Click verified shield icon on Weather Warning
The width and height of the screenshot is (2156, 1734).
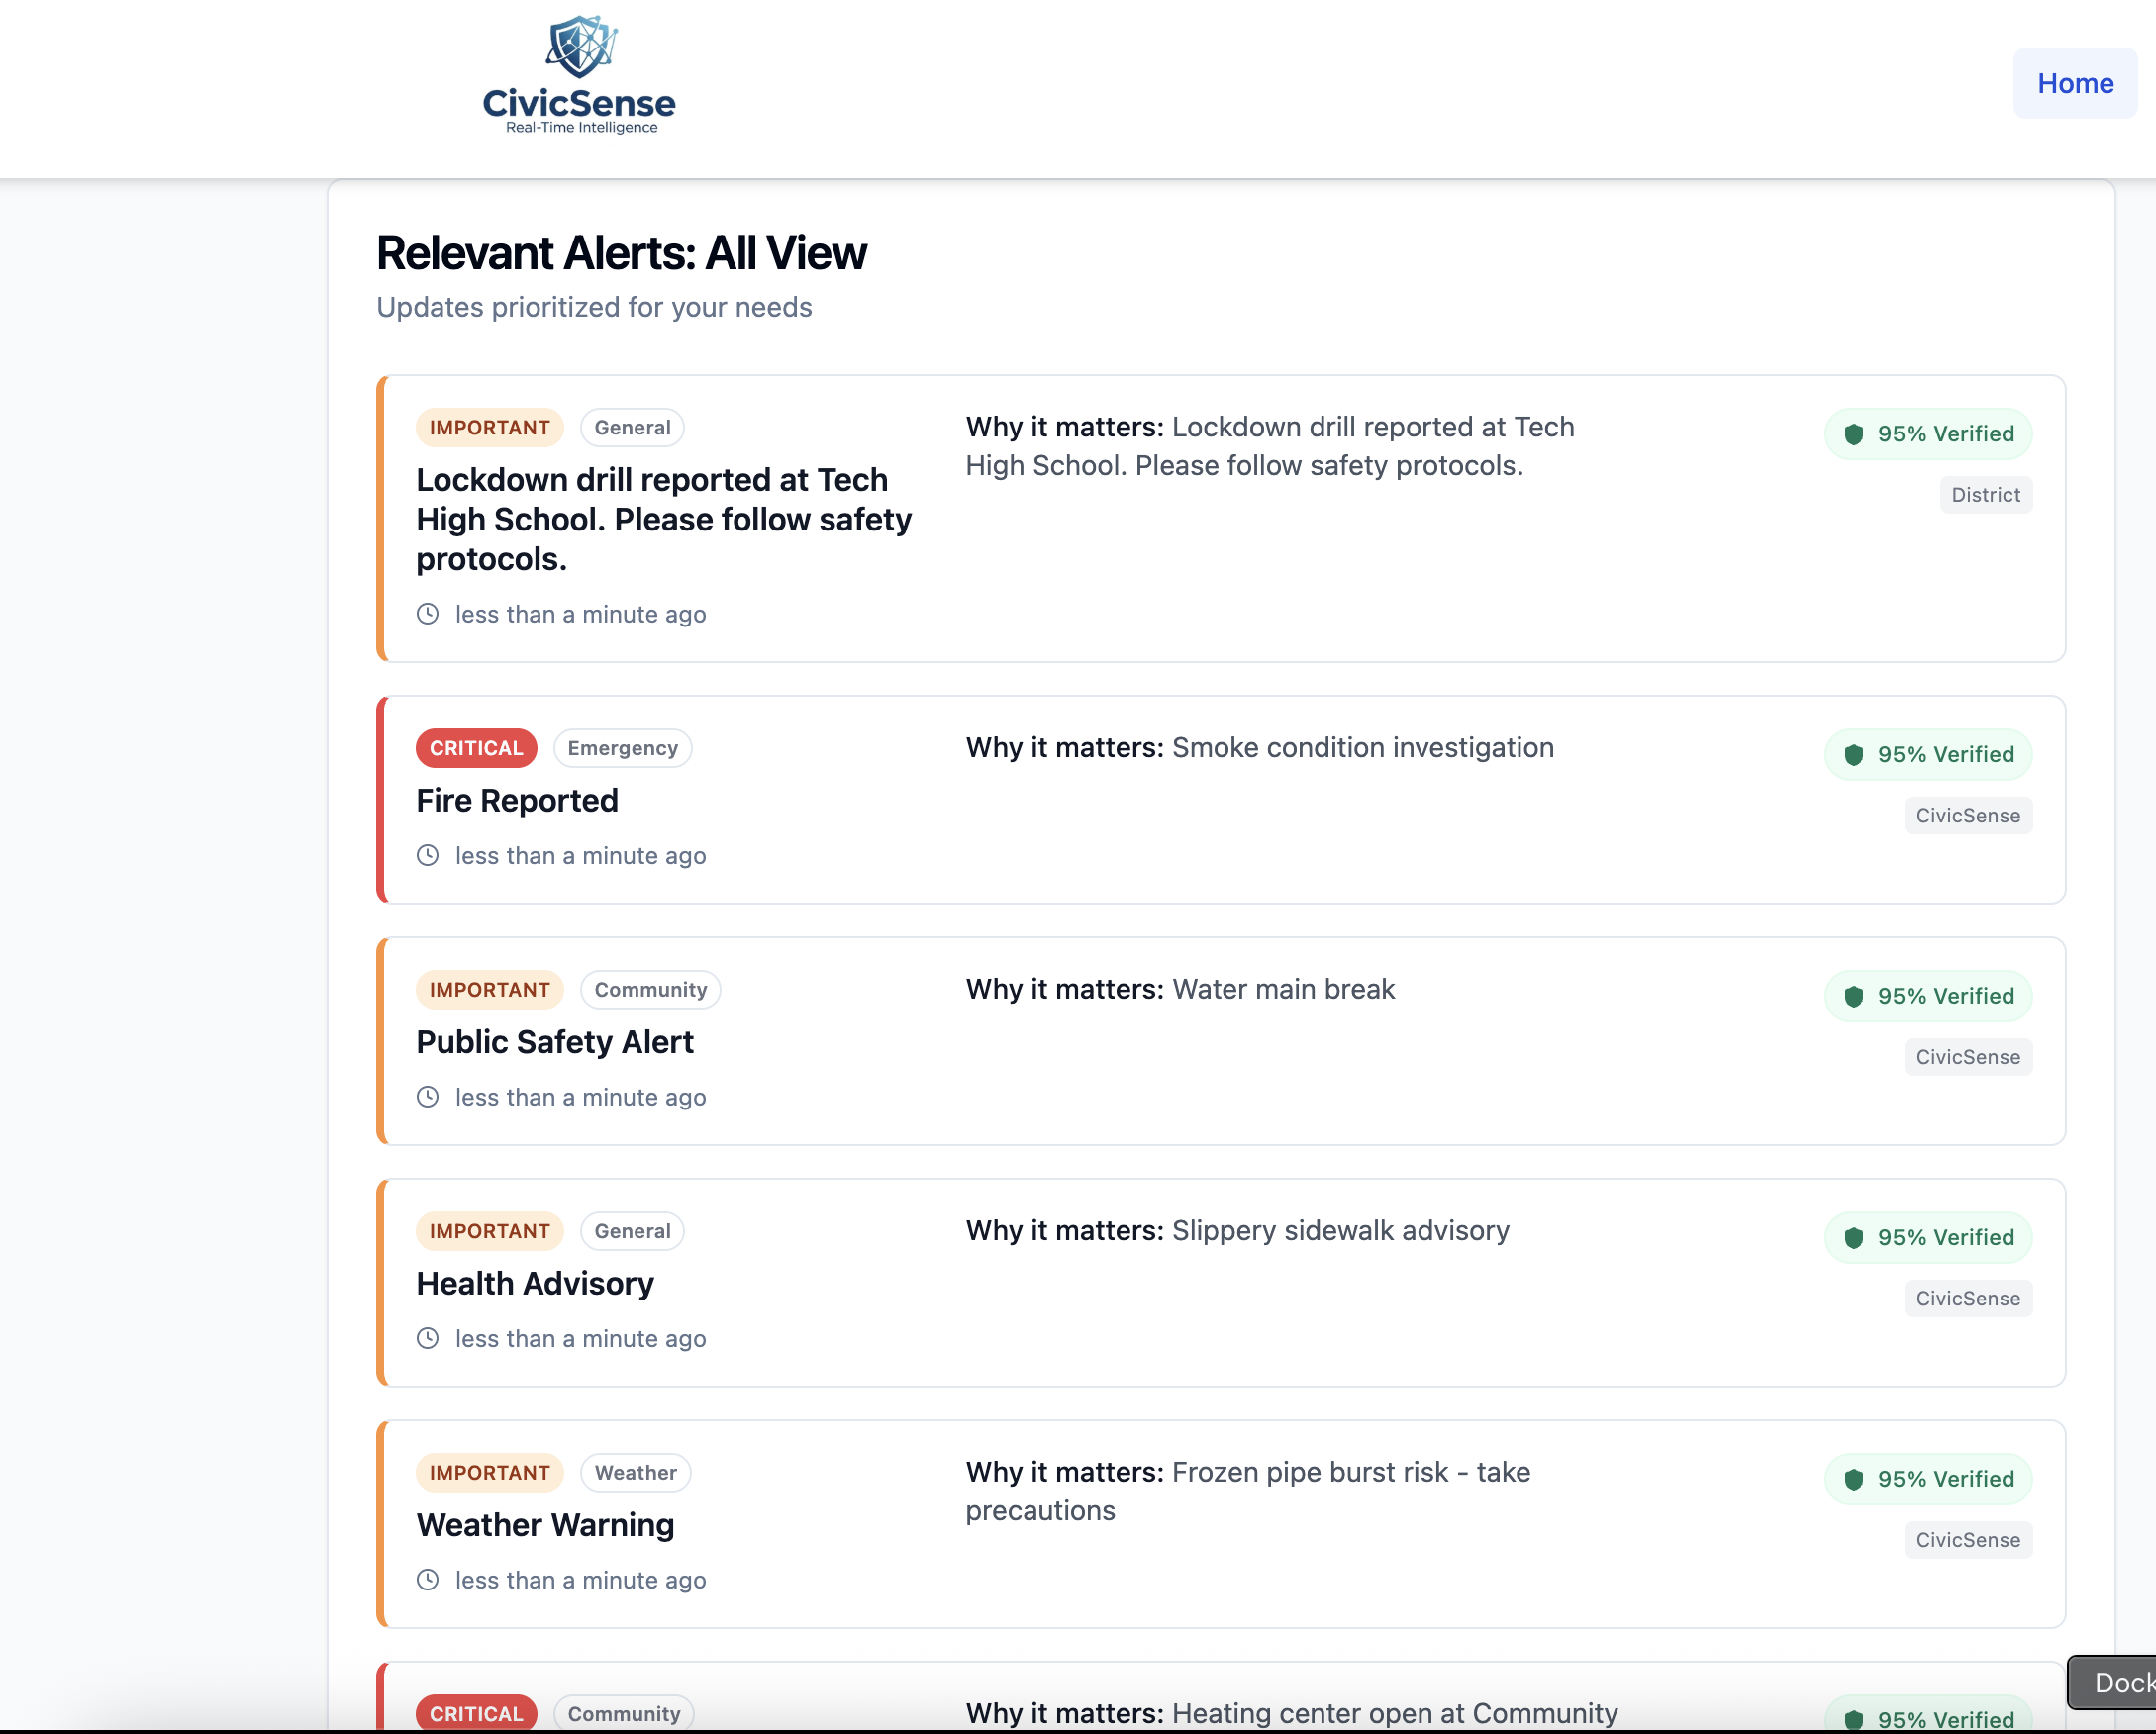point(1853,1479)
